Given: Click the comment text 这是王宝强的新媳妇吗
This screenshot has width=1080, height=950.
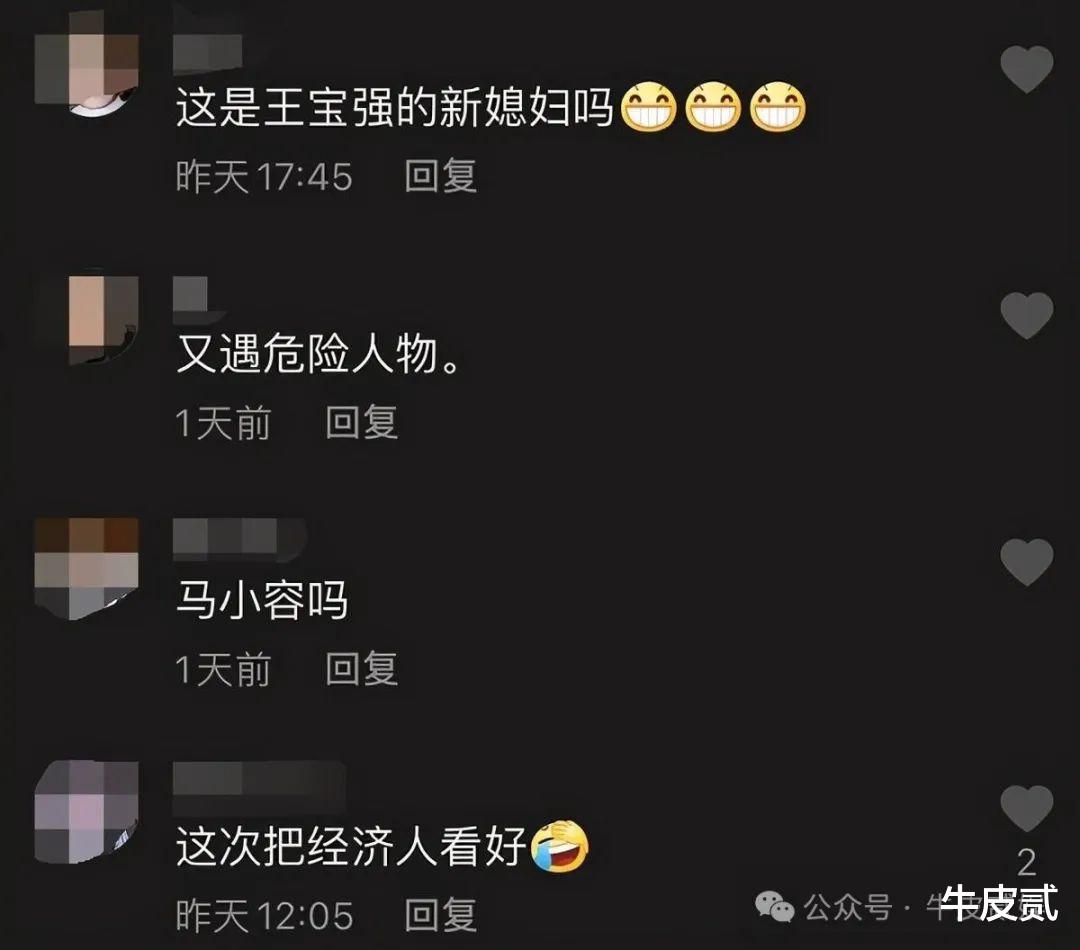Looking at the screenshot, I should [x=395, y=107].
